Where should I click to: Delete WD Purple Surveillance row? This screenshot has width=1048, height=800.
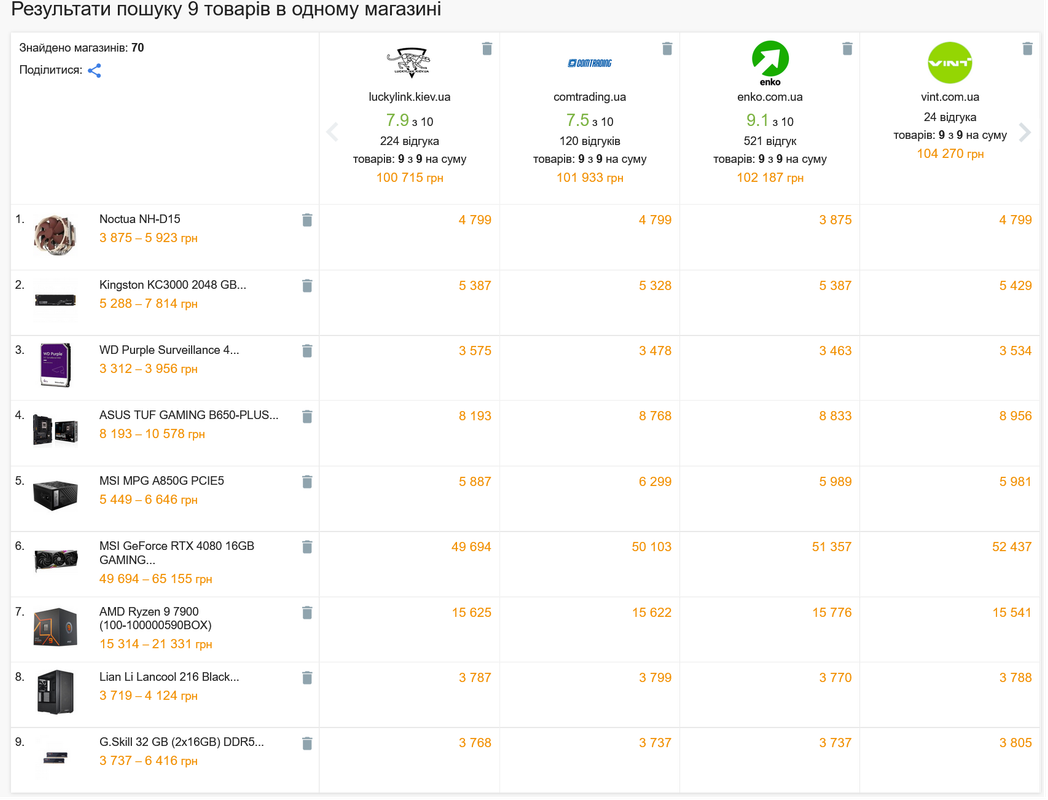tap(307, 352)
